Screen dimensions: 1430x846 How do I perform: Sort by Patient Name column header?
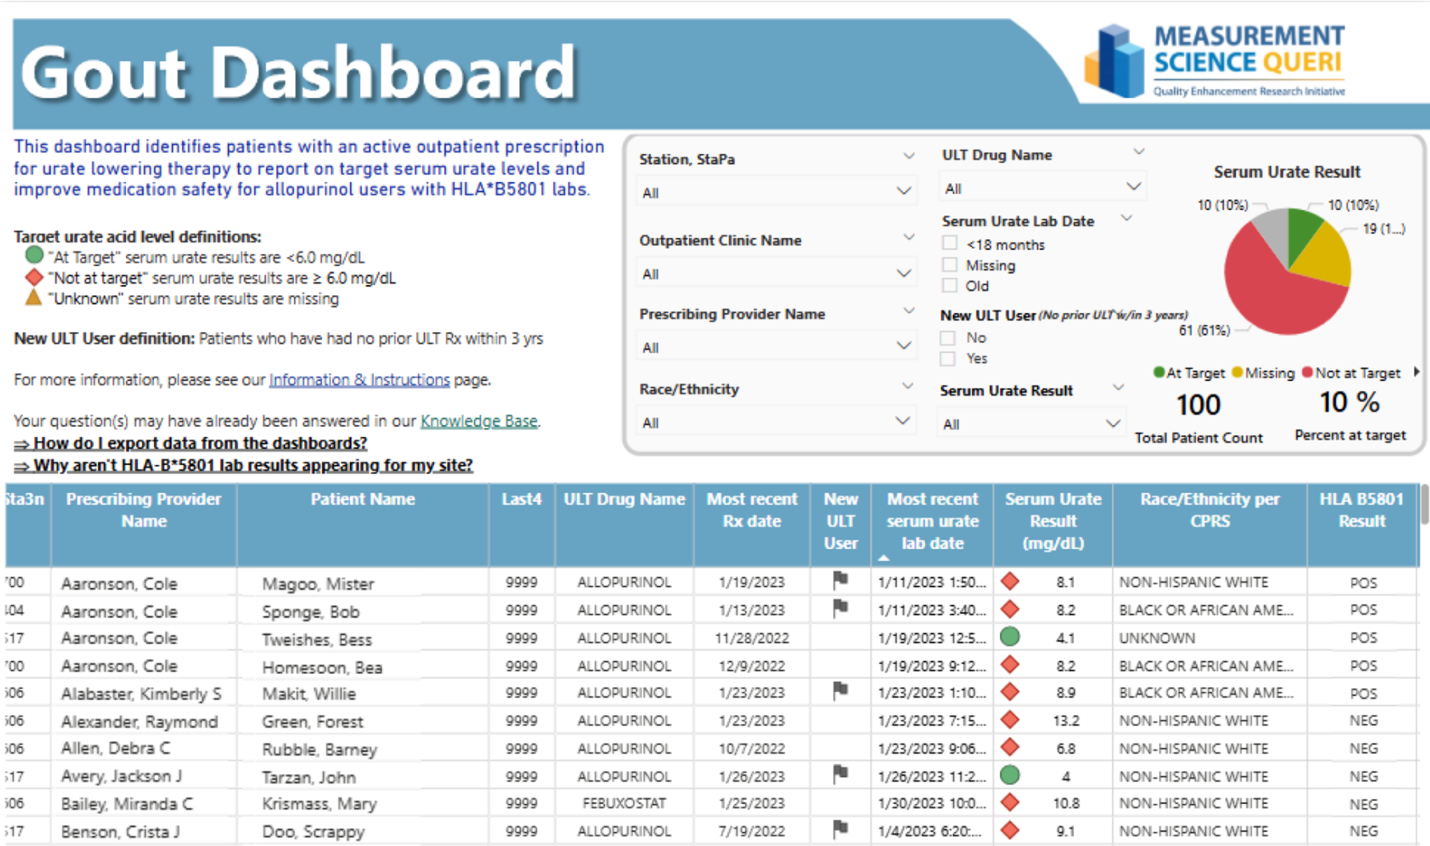tap(362, 499)
